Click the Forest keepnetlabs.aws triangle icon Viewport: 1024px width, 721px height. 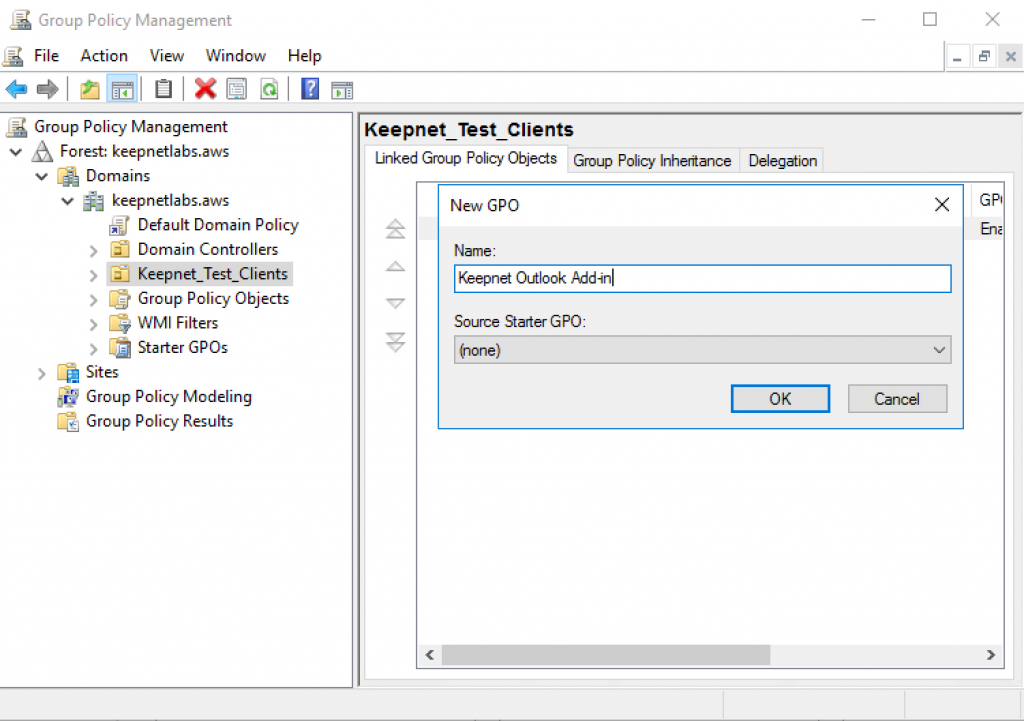pos(42,152)
